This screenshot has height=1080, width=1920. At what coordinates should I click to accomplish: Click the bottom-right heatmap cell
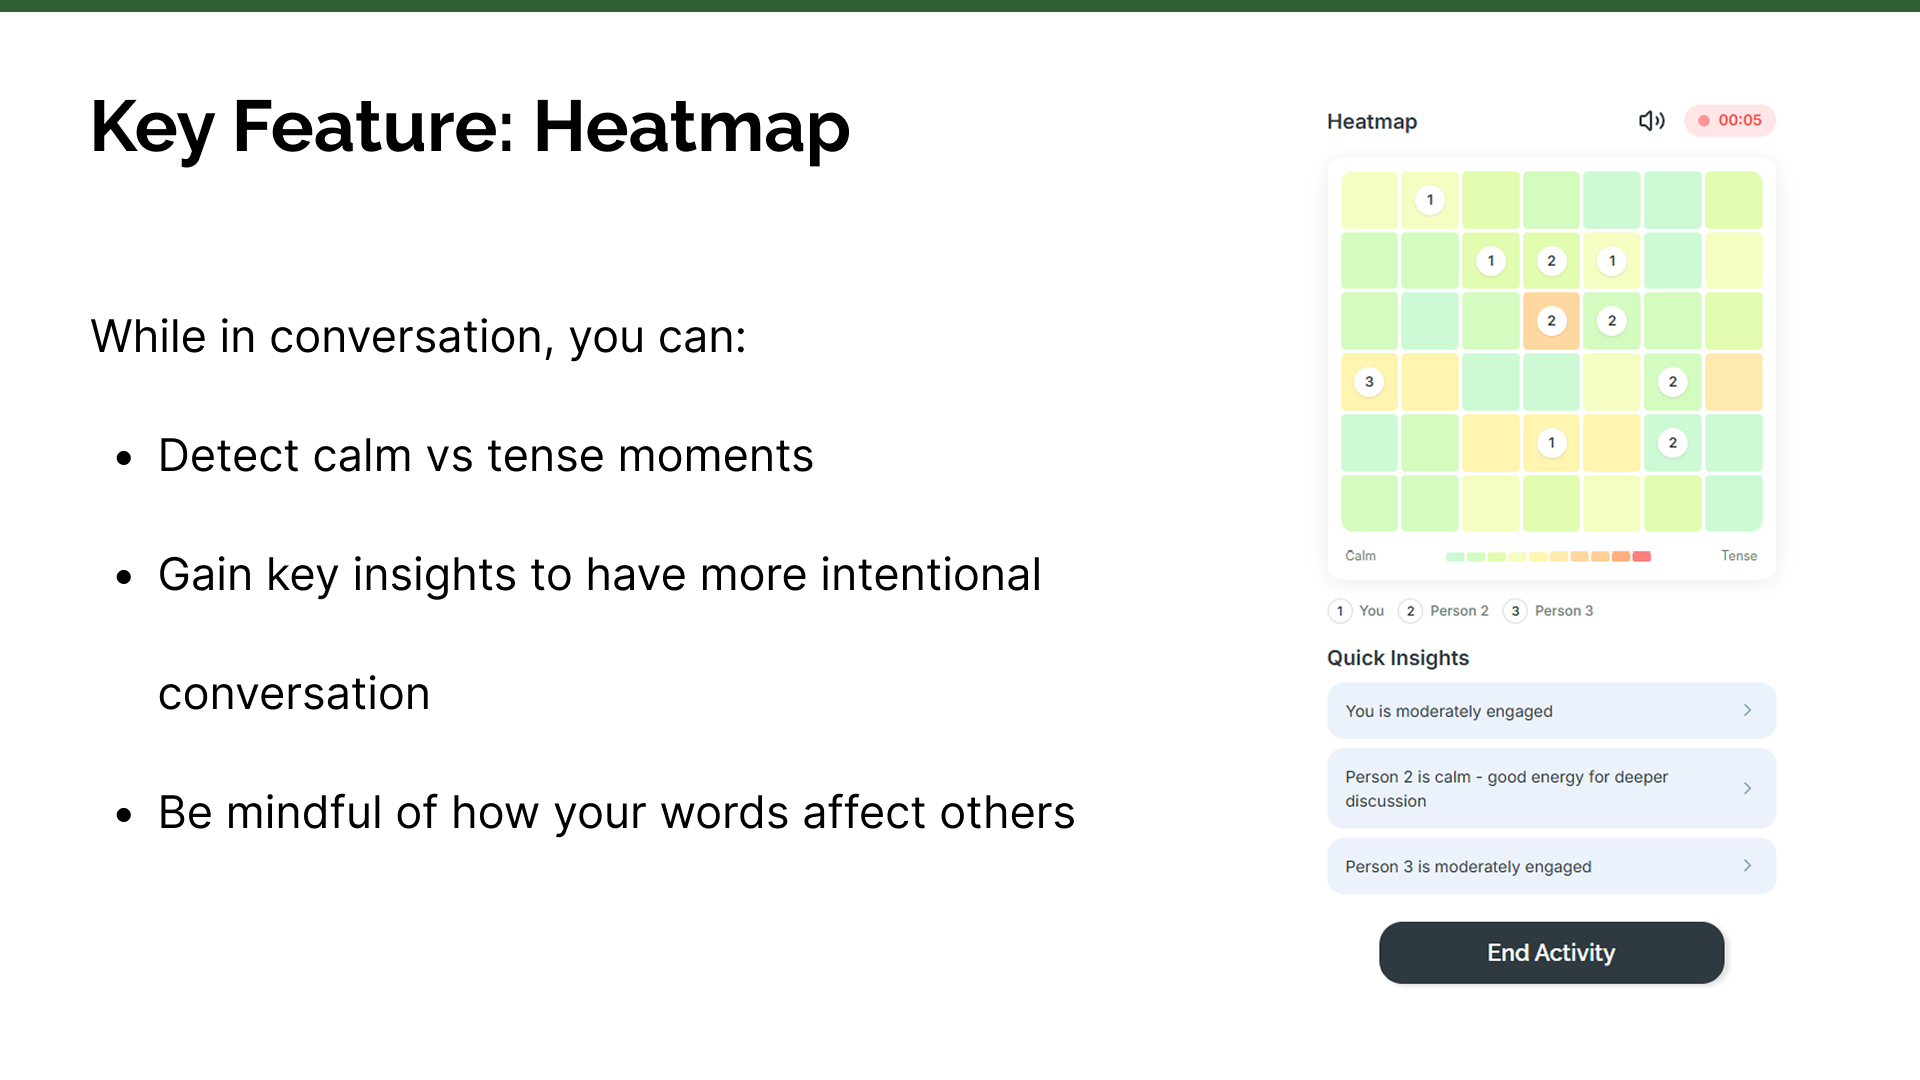[x=1733, y=503]
